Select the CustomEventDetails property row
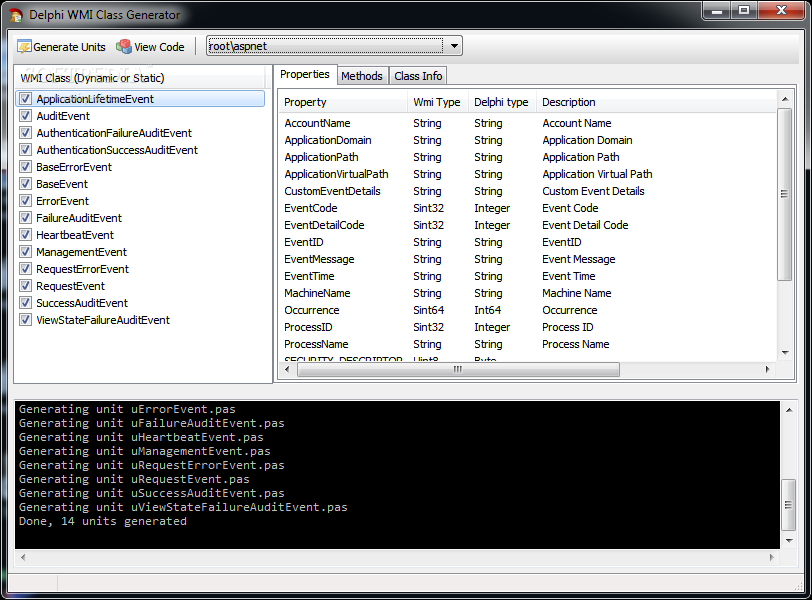 point(528,191)
